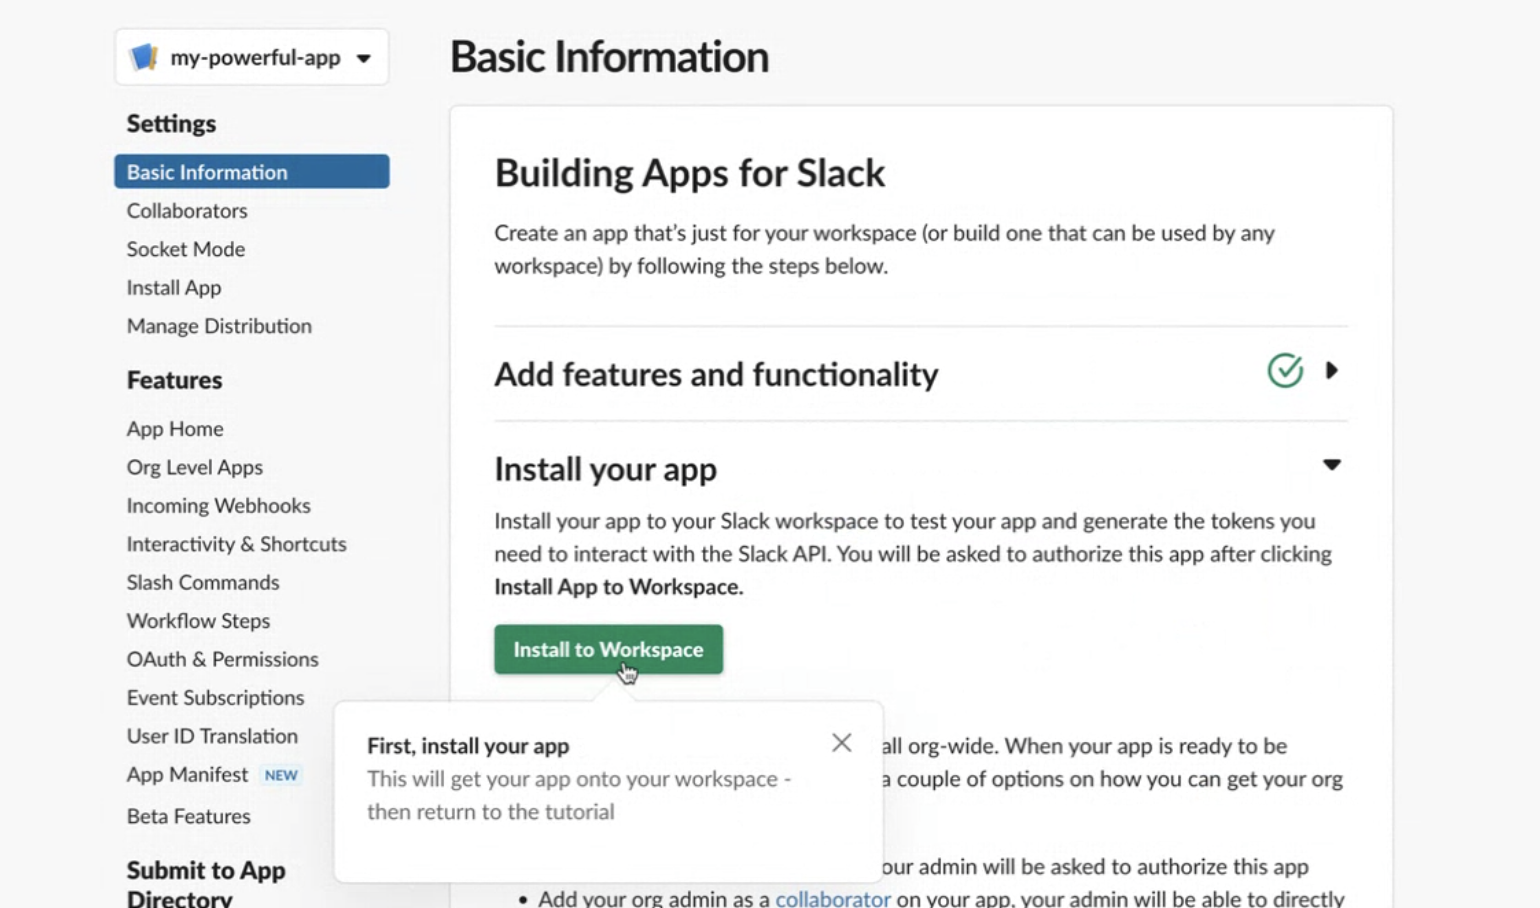The width and height of the screenshot is (1540, 908).
Task: Go to Interactivity & Shortcuts
Action: tap(236, 544)
